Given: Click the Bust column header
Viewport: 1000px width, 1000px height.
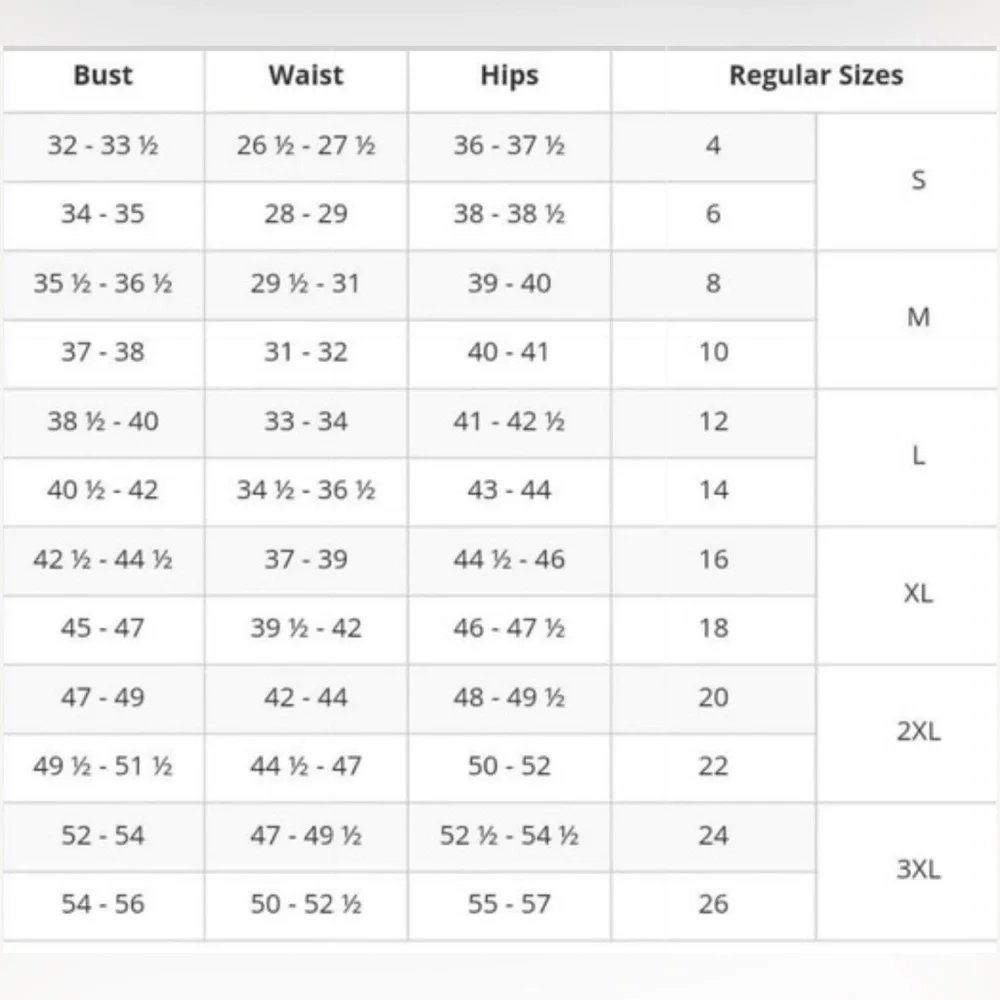Looking at the screenshot, I should 103,76.
